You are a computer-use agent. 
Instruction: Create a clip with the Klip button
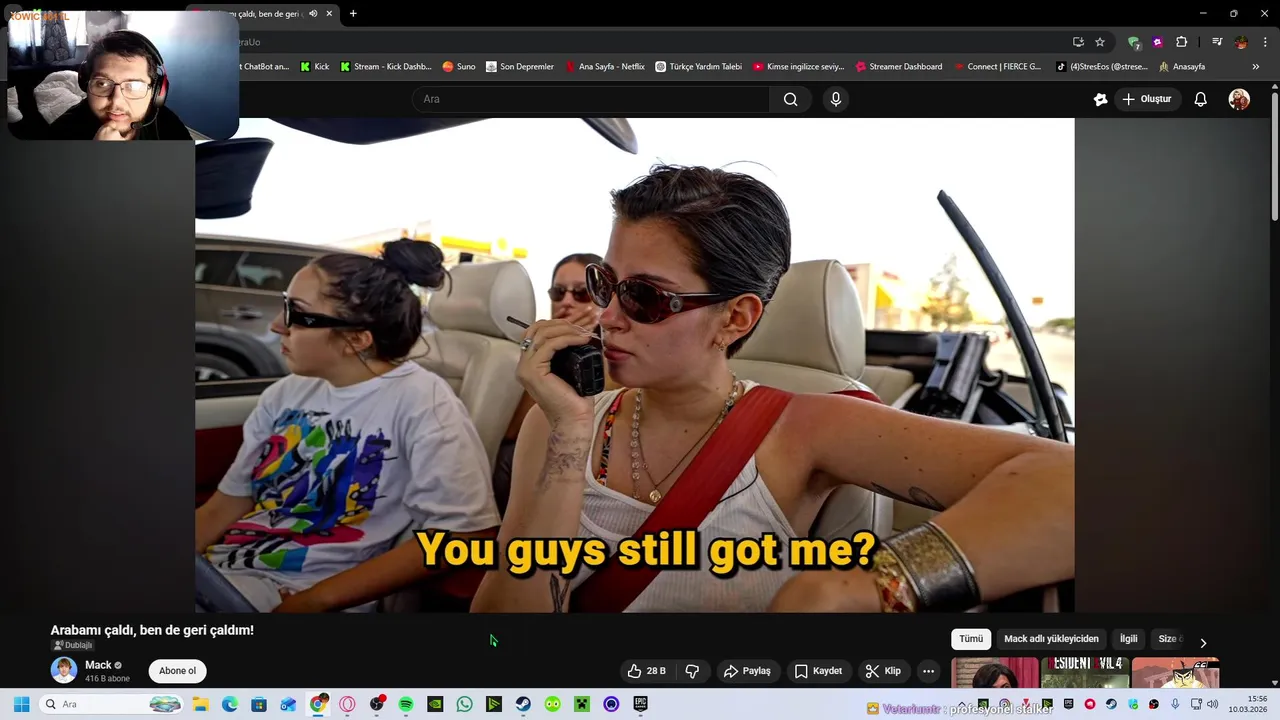pos(883,671)
